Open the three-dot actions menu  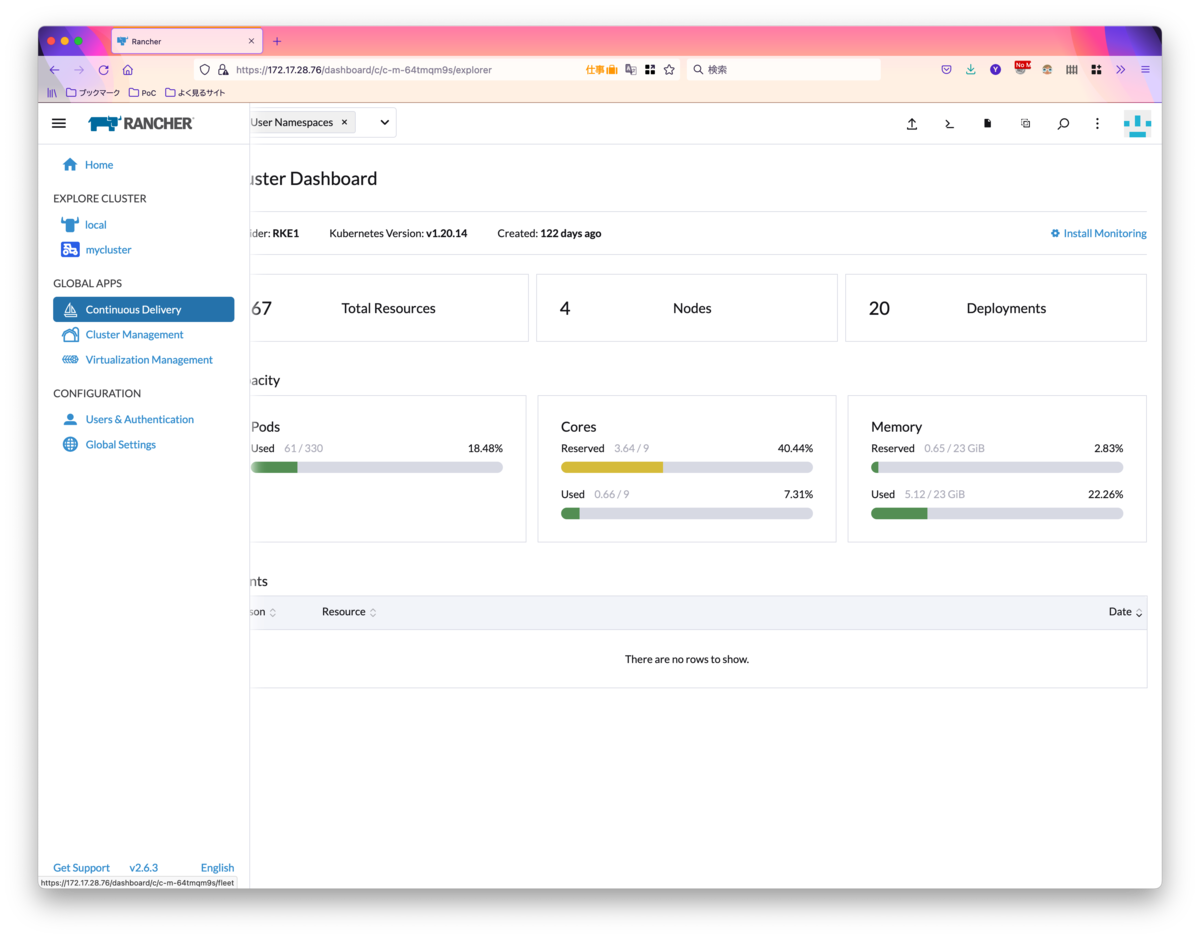point(1097,123)
